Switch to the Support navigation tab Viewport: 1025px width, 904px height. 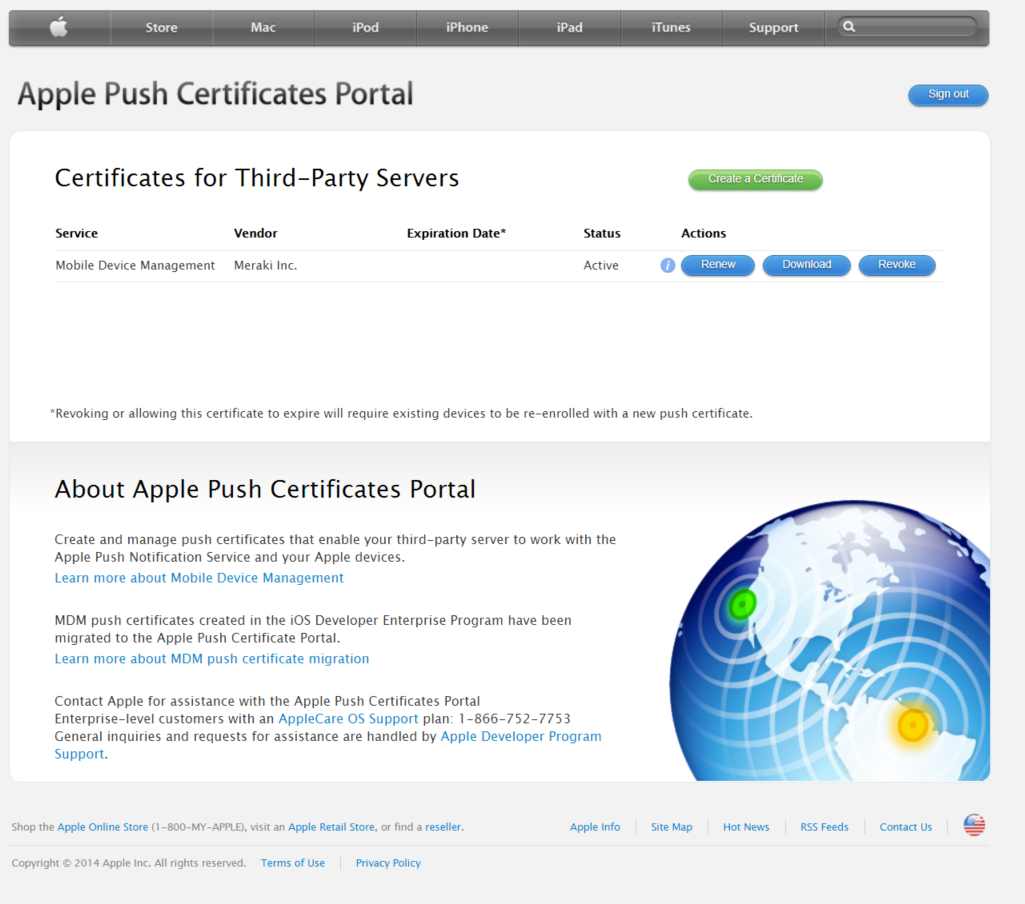click(x=772, y=27)
